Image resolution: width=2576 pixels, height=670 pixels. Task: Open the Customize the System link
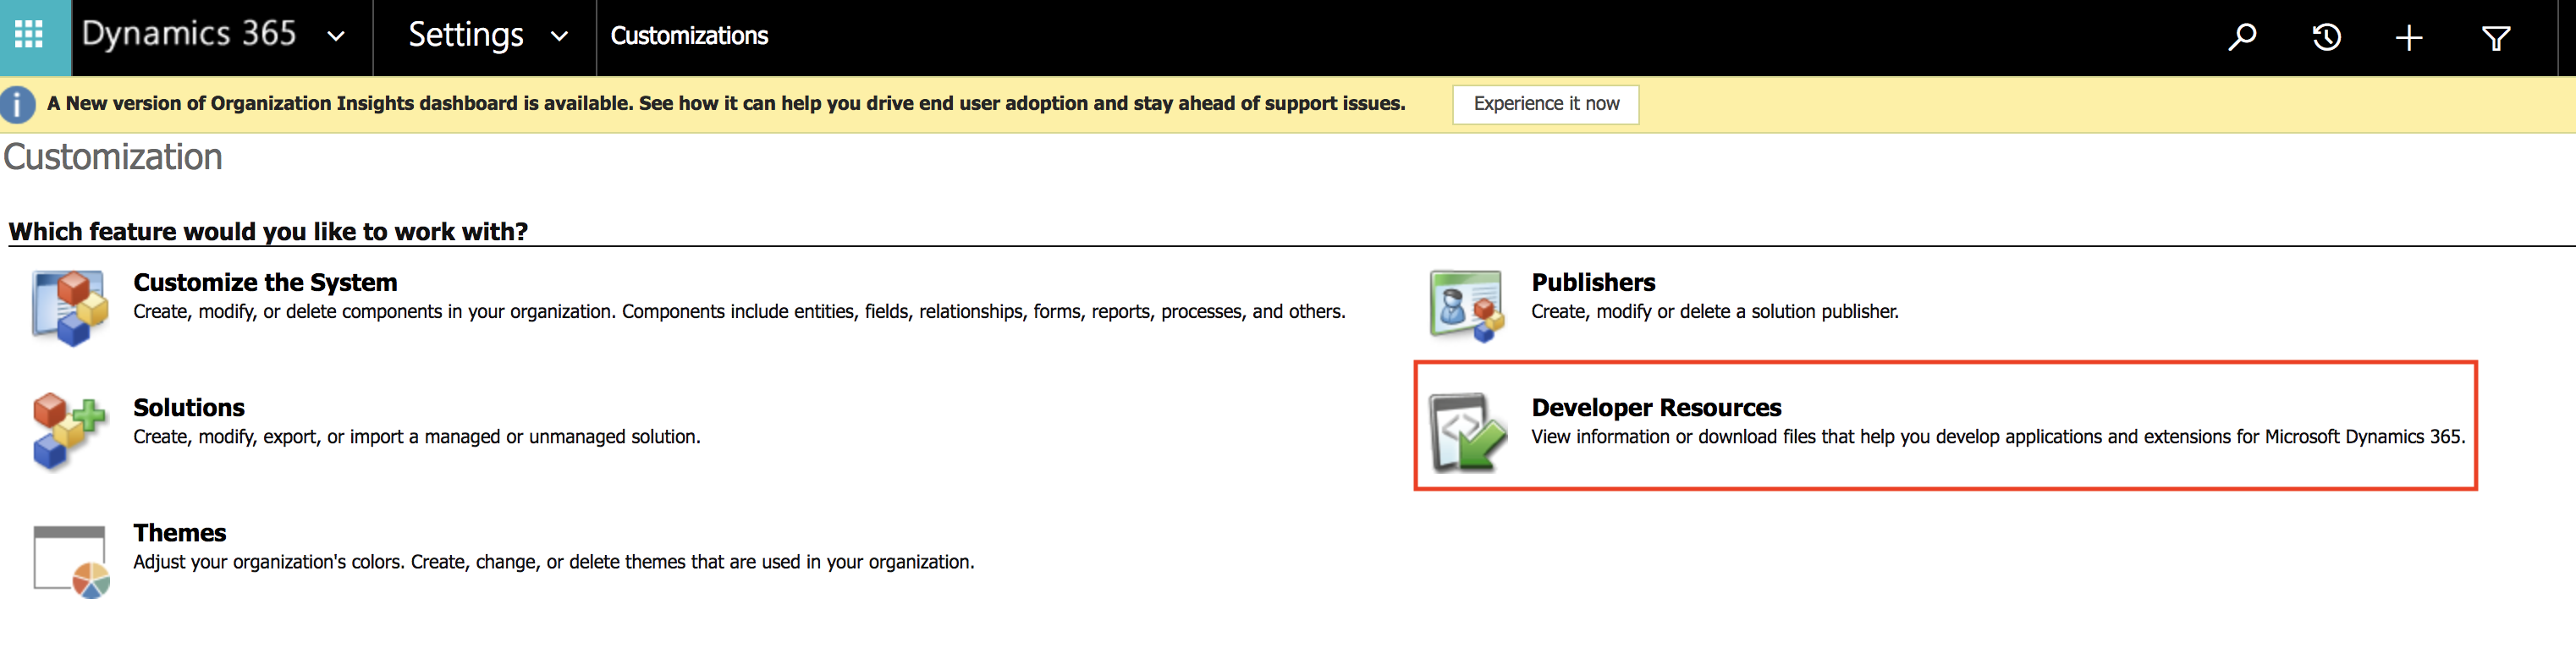point(265,282)
